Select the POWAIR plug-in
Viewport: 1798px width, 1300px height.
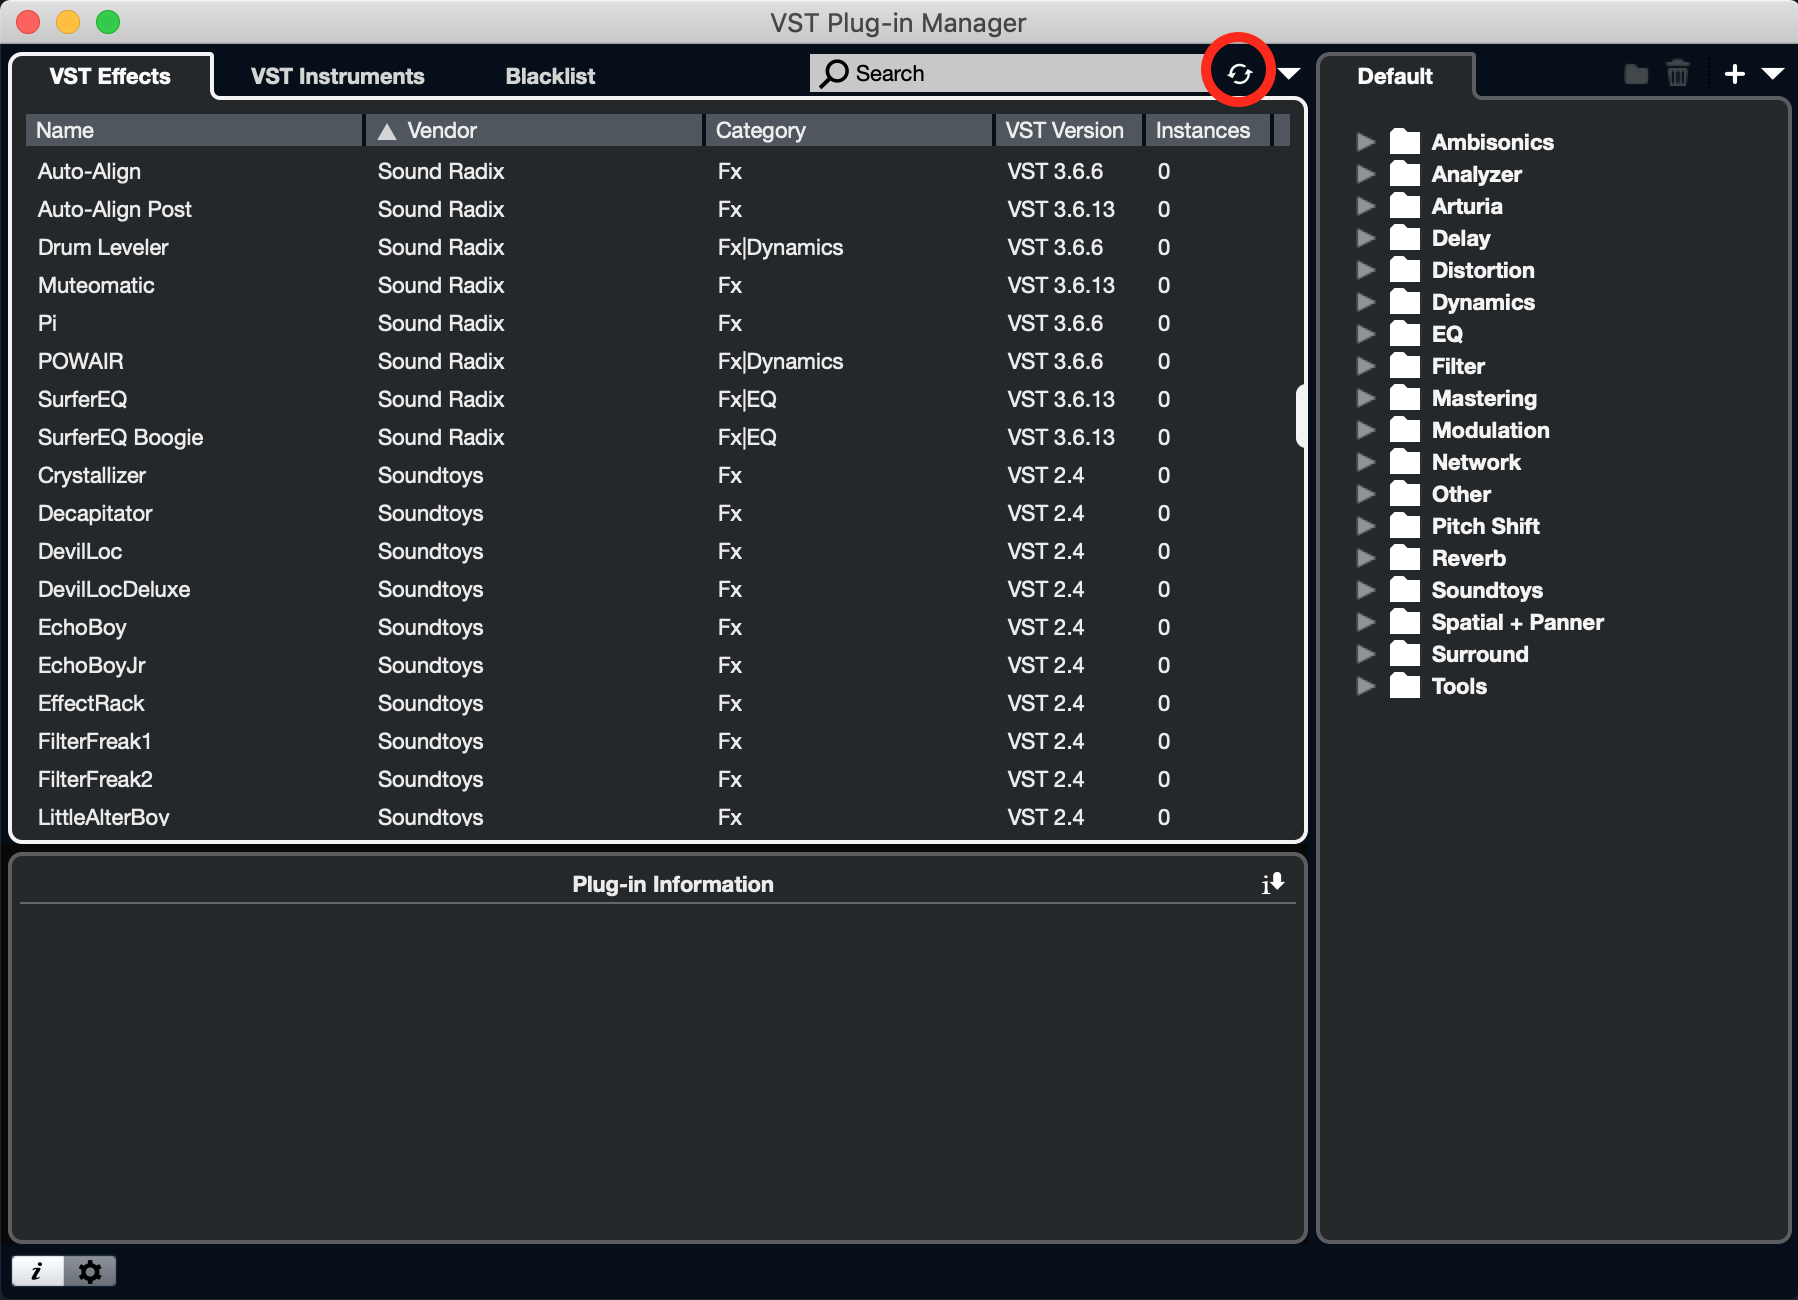point(658,361)
